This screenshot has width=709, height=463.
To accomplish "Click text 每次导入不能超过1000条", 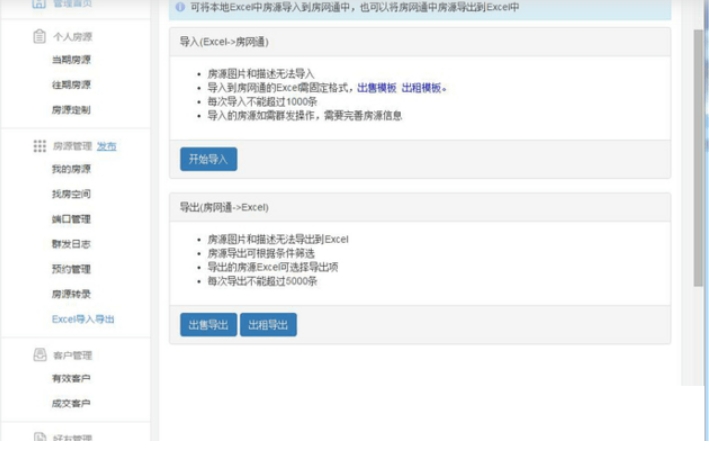I will [262, 102].
